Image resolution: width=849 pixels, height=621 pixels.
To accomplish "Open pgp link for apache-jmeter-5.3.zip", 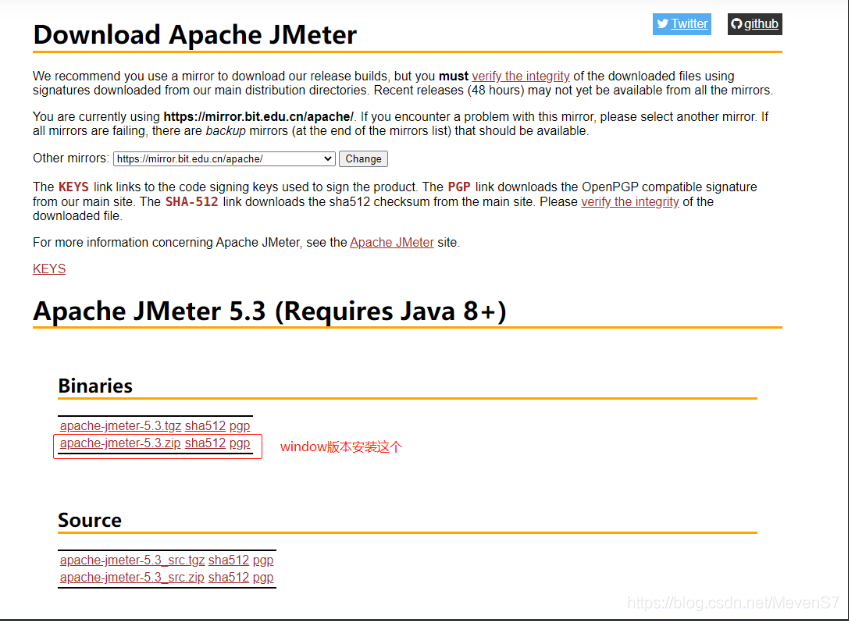I will tap(239, 443).
